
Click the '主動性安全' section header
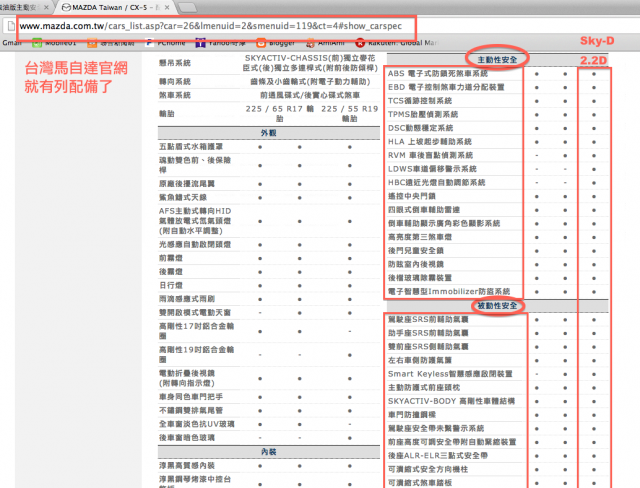pos(497,60)
